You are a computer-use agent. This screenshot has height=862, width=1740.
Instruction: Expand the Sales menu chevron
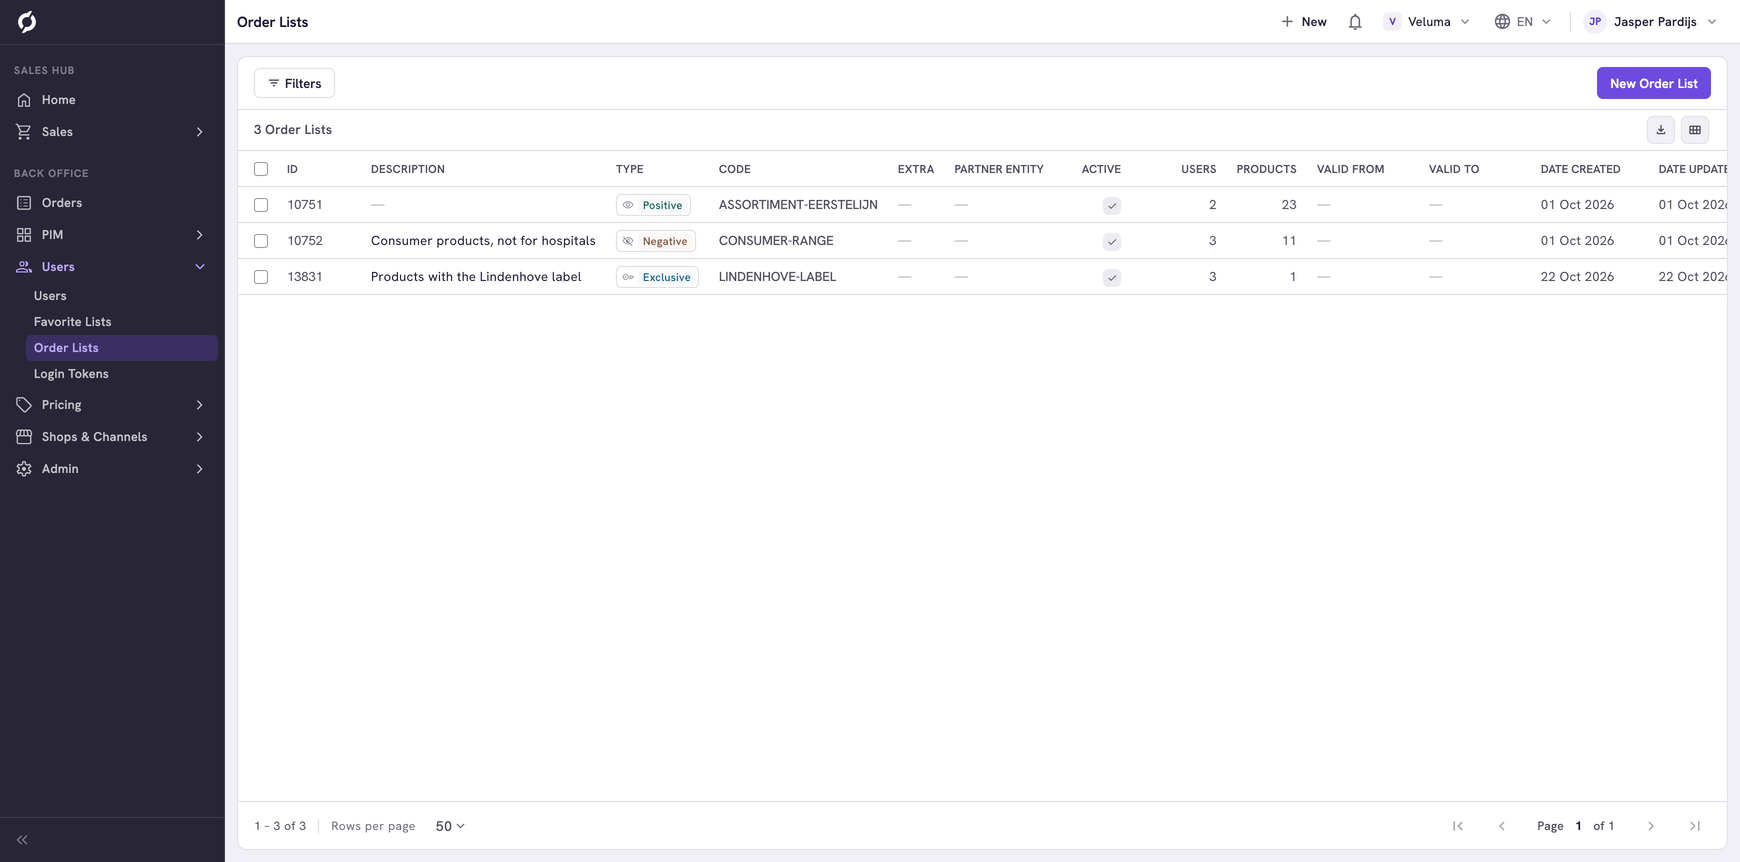(x=200, y=132)
